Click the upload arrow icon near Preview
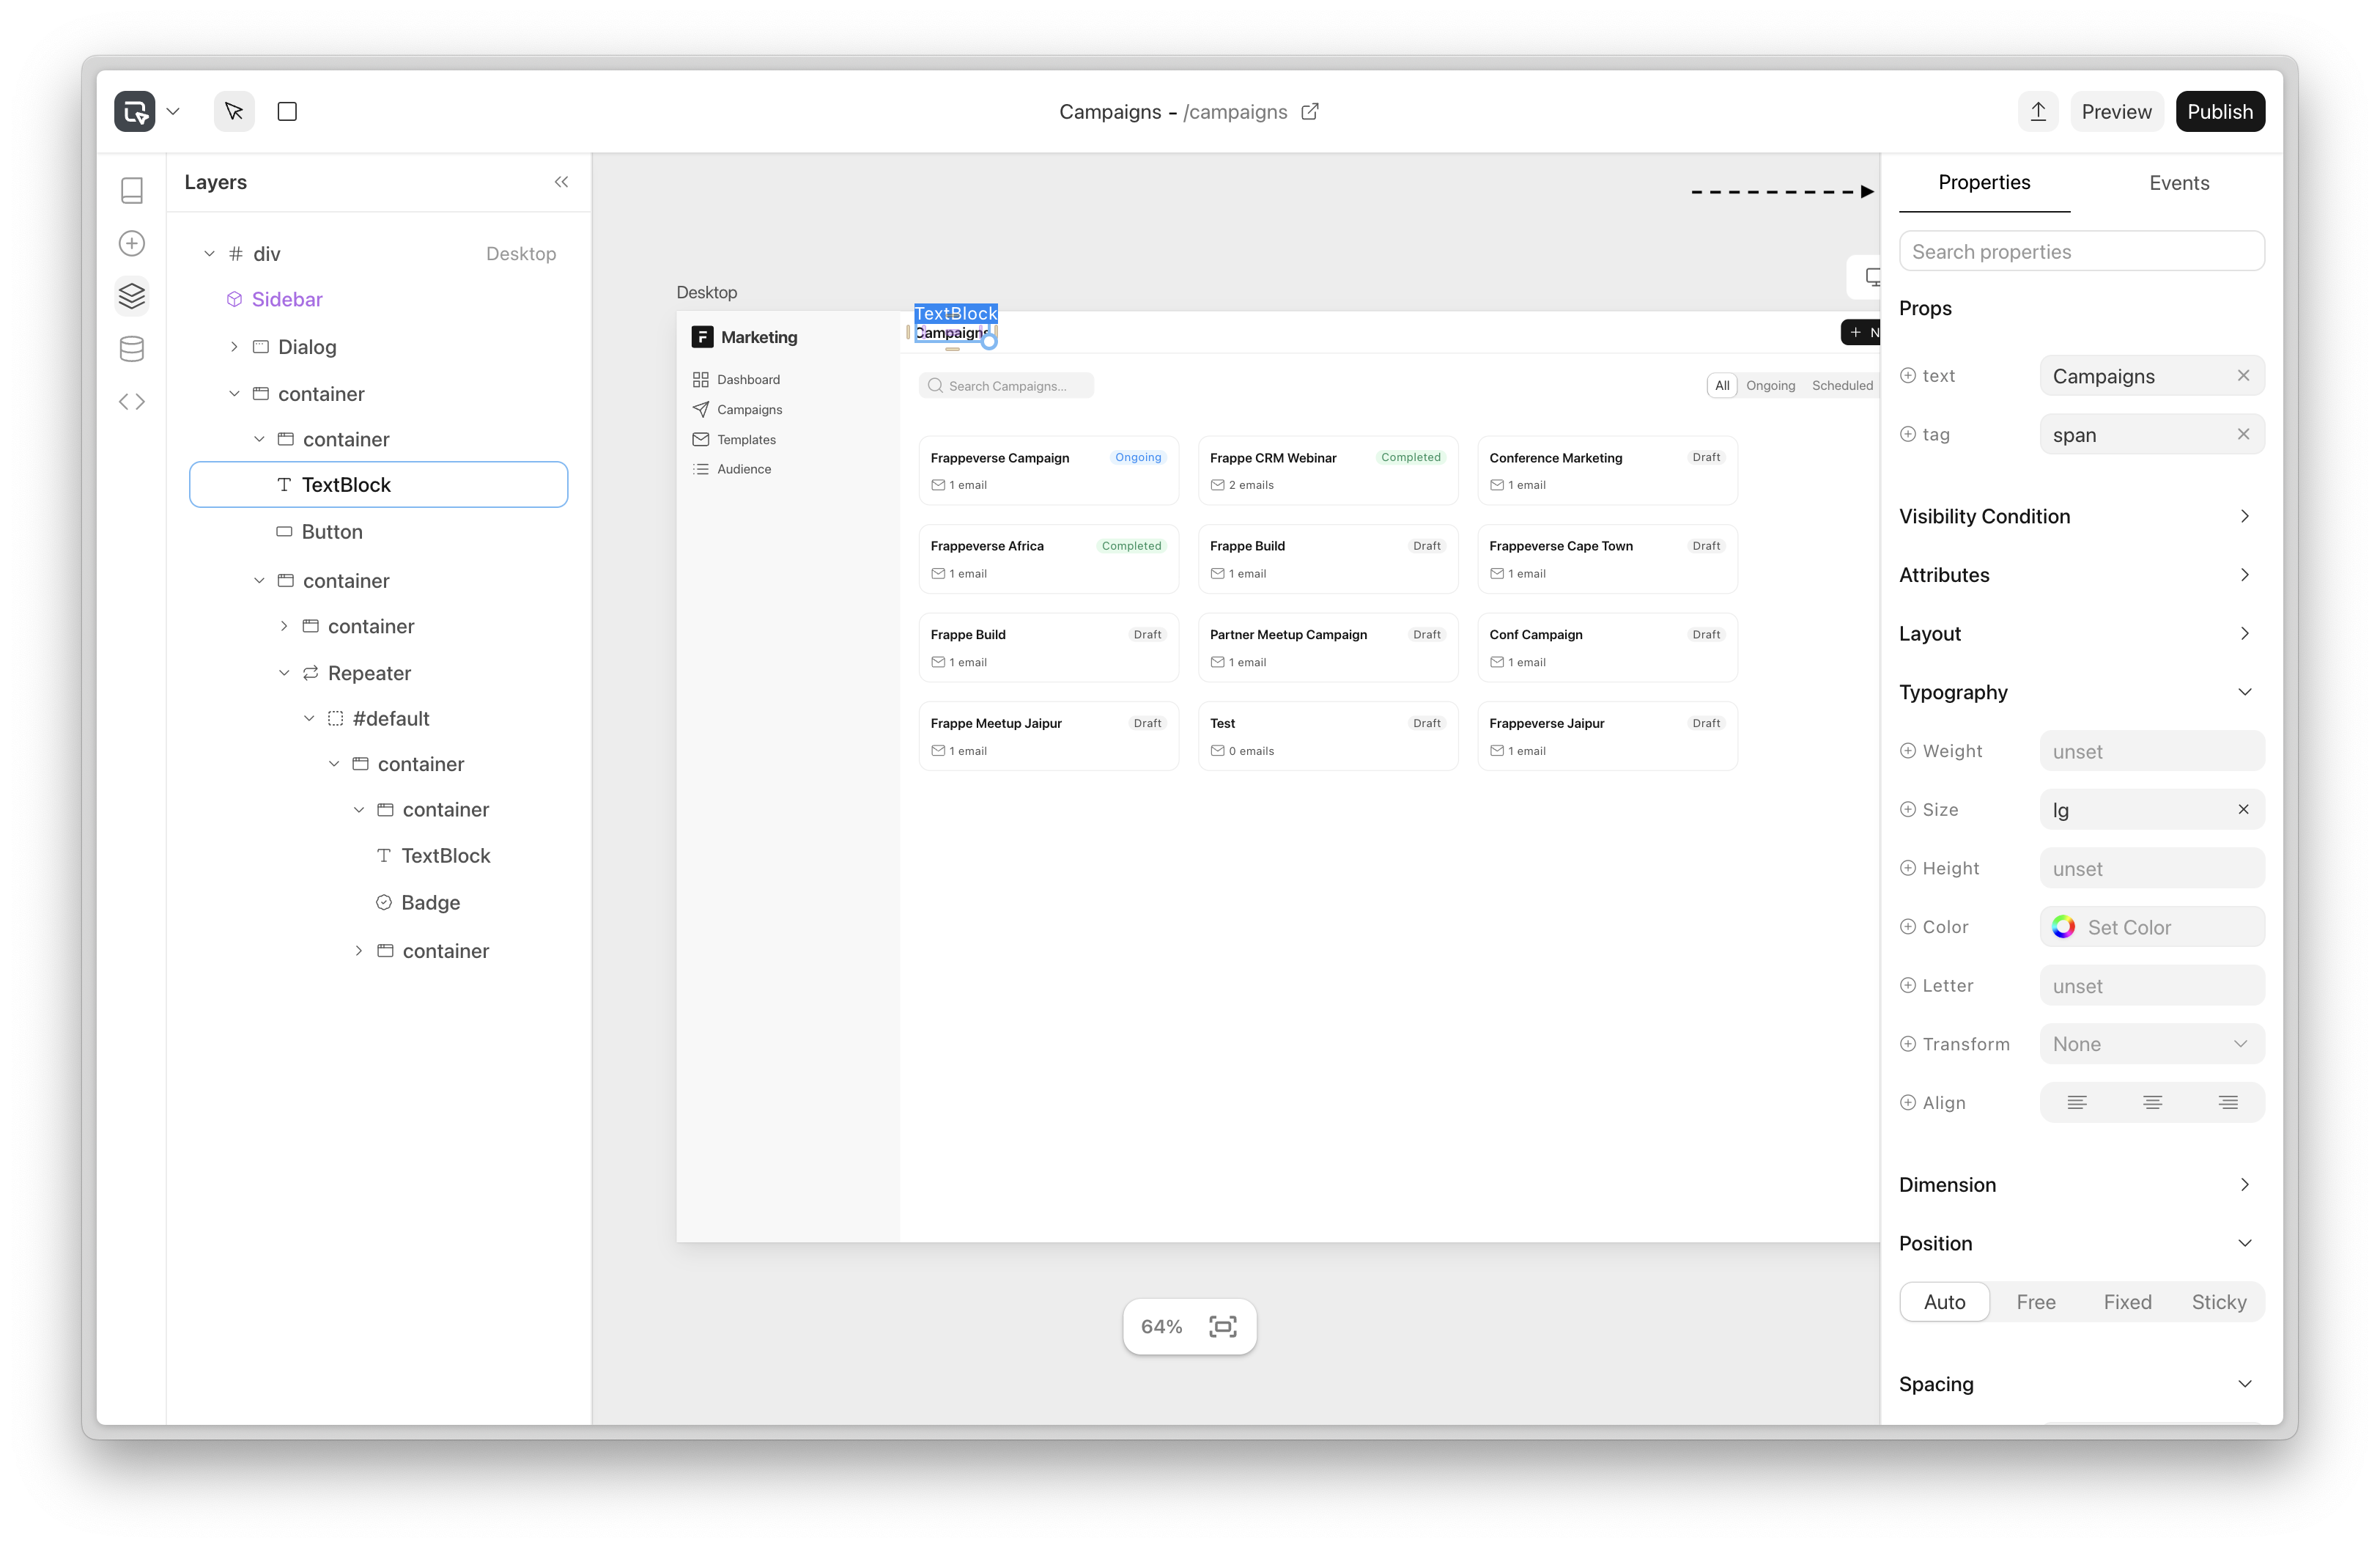Screen dimensions: 2380x1548 [x=2038, y=111]
